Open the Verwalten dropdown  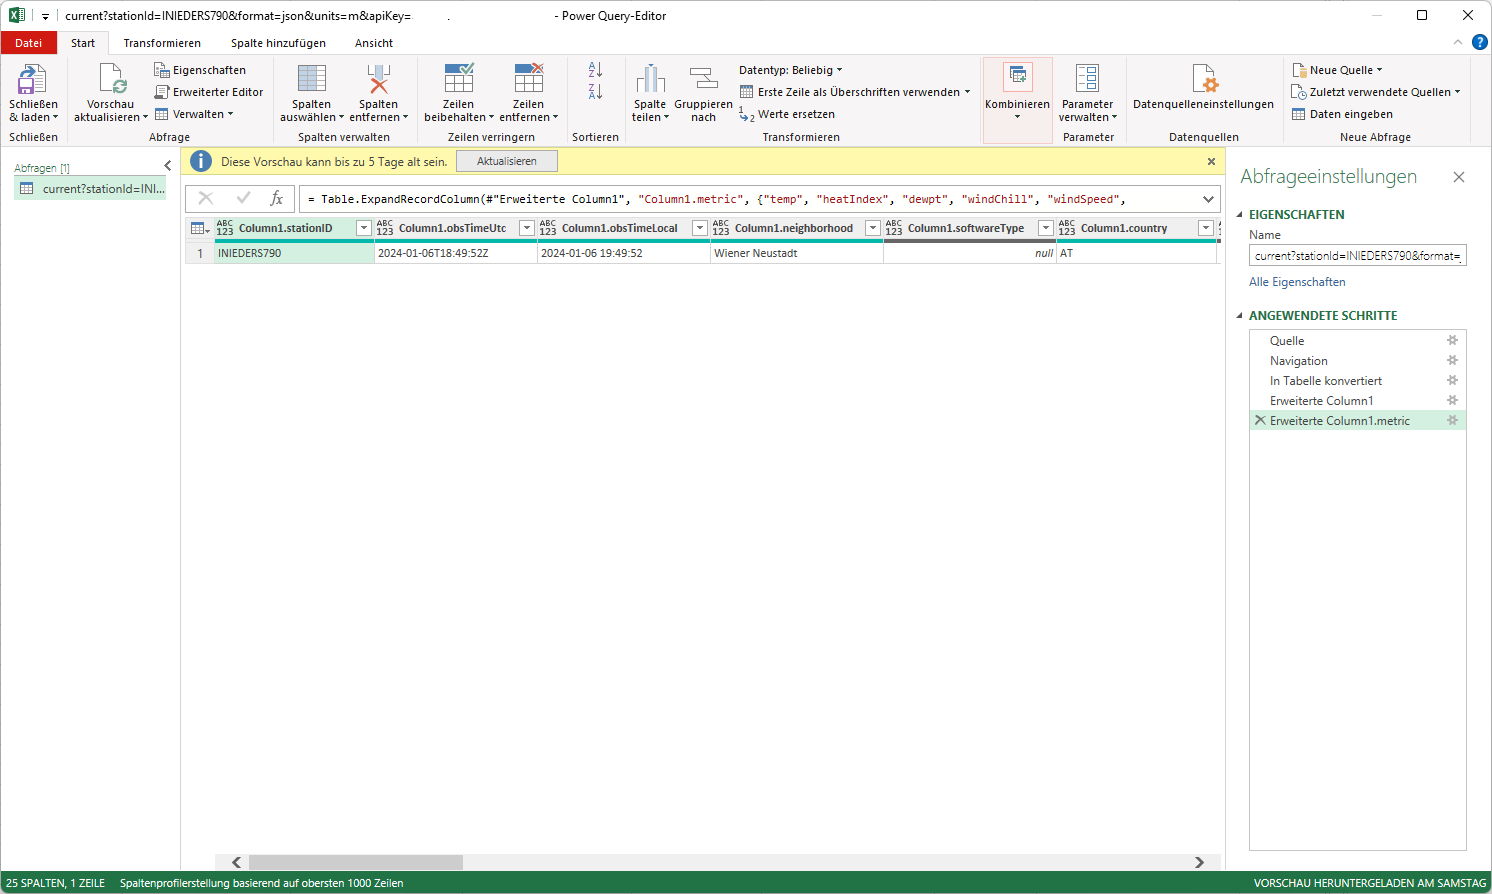tap(194, 114)
